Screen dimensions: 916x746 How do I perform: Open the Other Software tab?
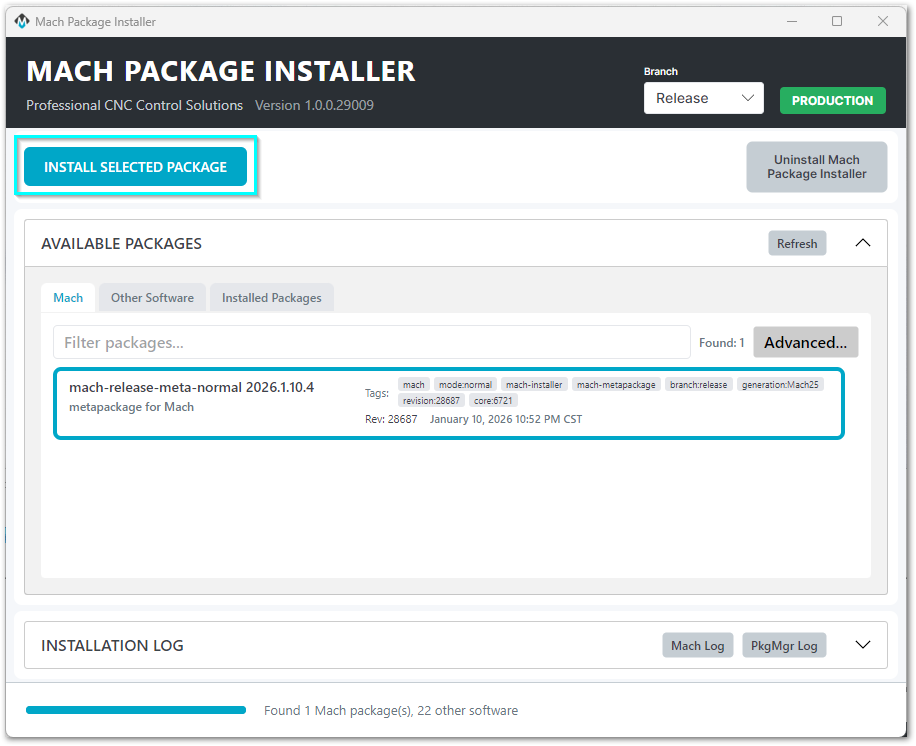(x=152, y=297)
